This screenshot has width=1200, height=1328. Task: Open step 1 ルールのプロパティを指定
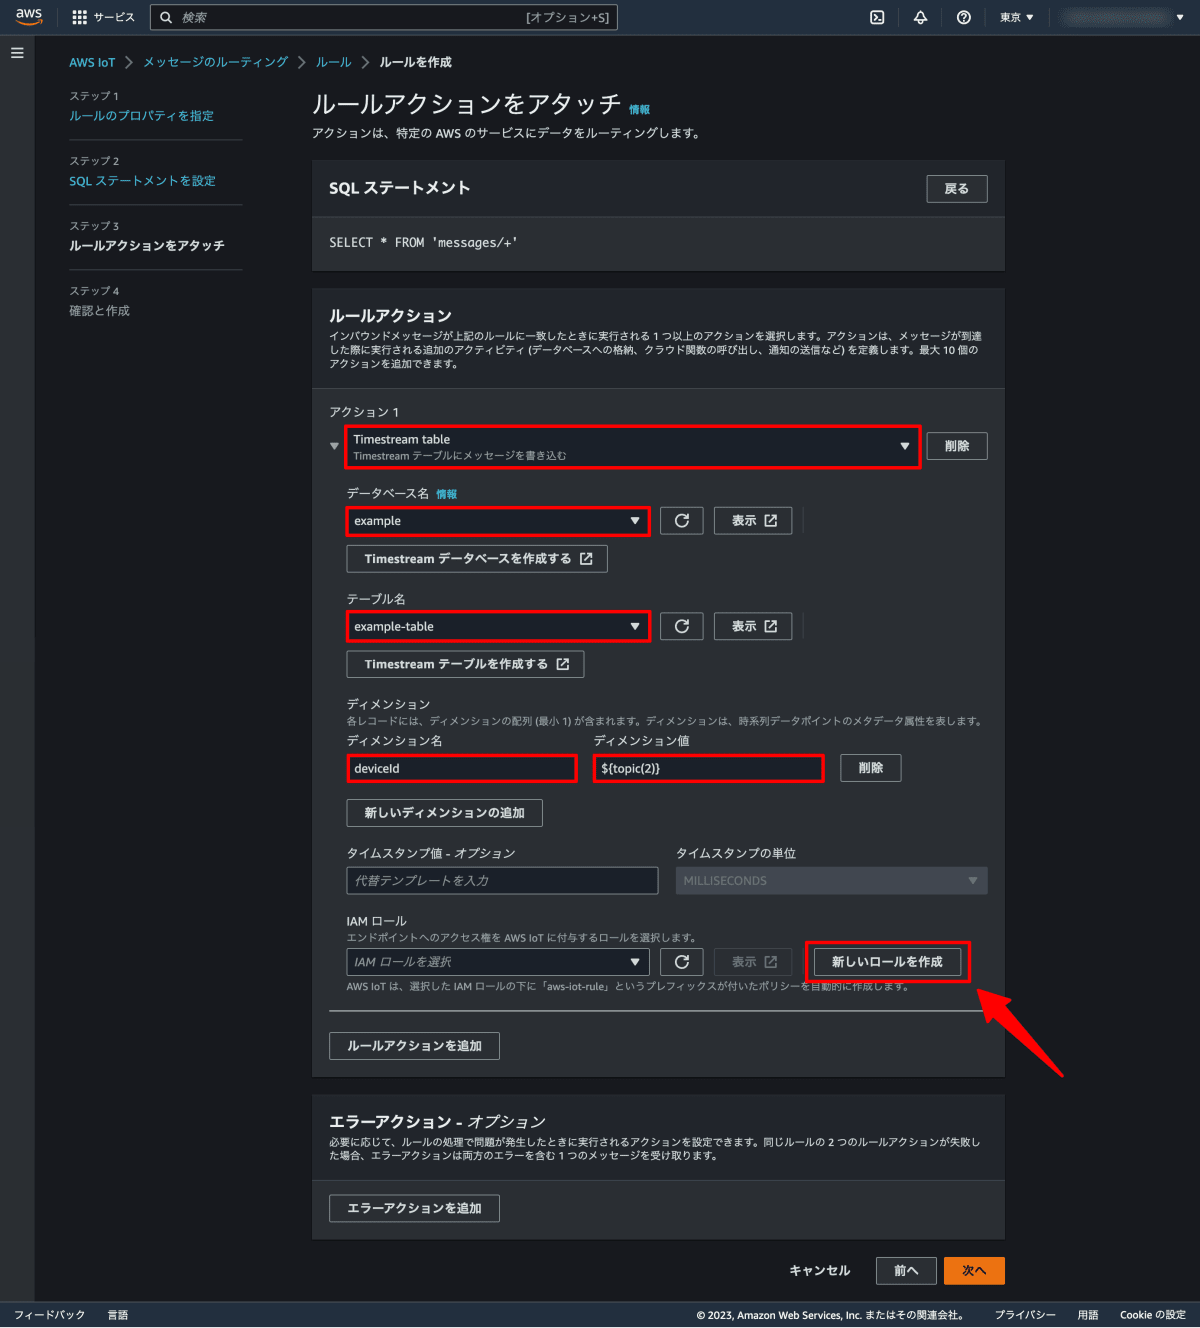click(141, 116)
